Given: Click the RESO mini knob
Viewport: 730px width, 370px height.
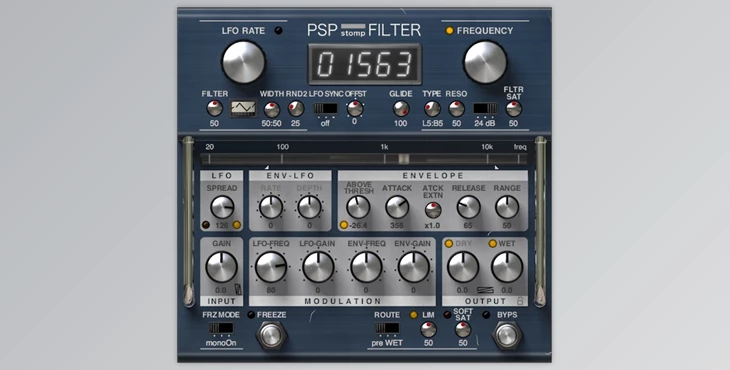Looking at the screenshot, I should coord(456,108).
